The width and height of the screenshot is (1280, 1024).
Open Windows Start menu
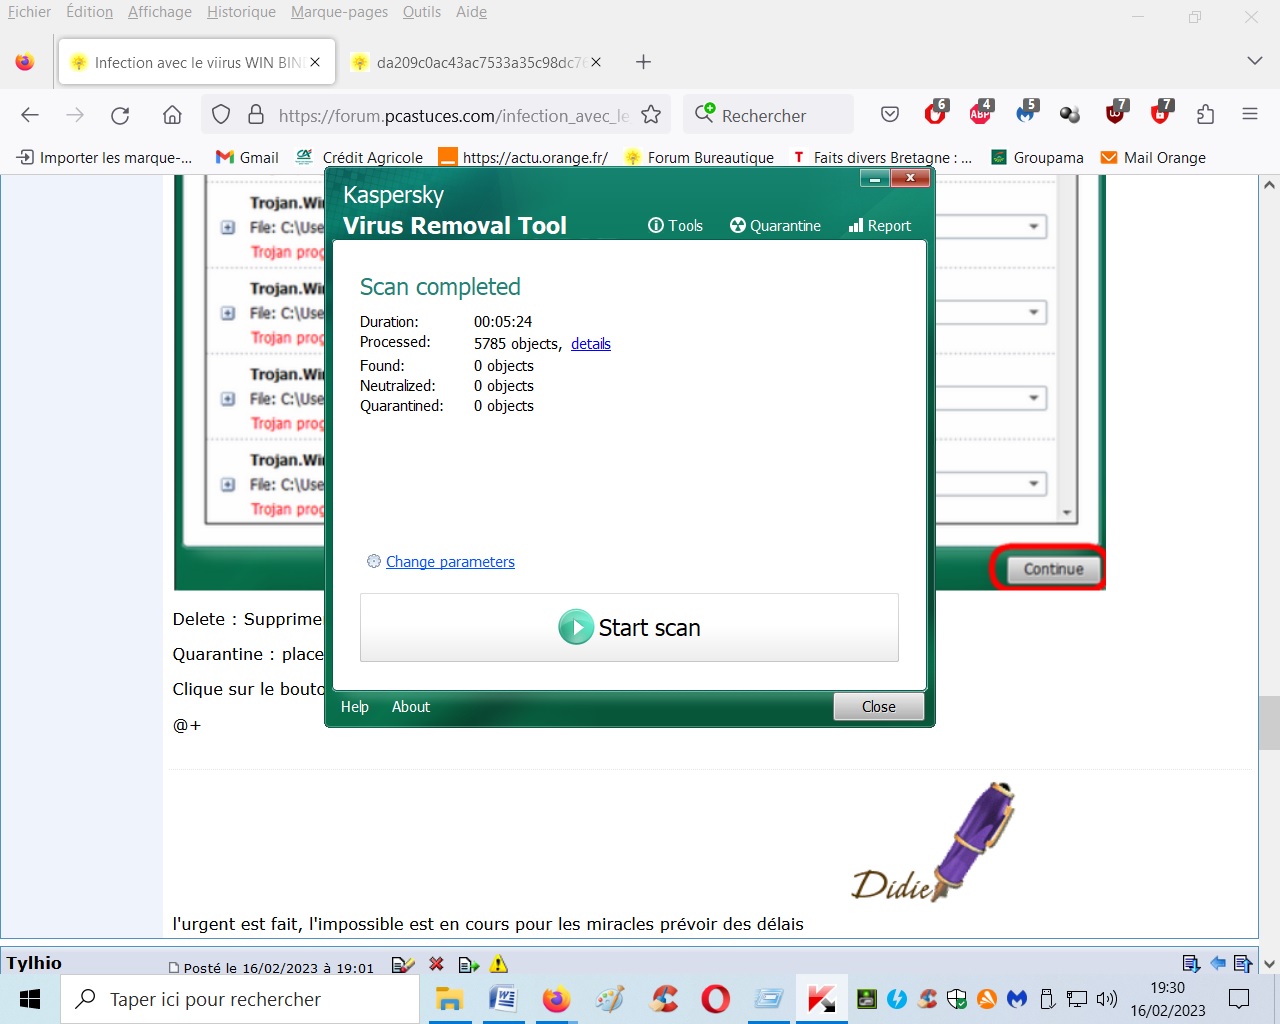click(30, 999)
